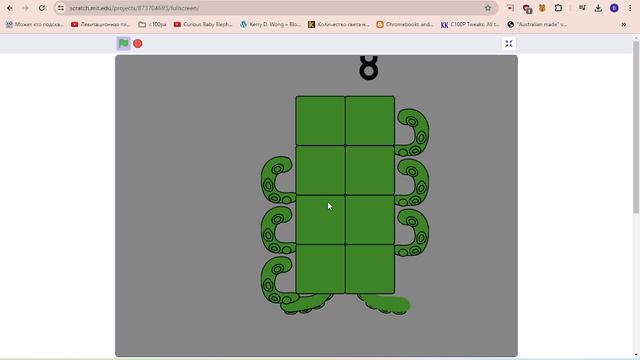The height and width of the screenshot is (360, 640).
Task: Exit fullscreen mode via the shrink icon
Action: [509, 44]
